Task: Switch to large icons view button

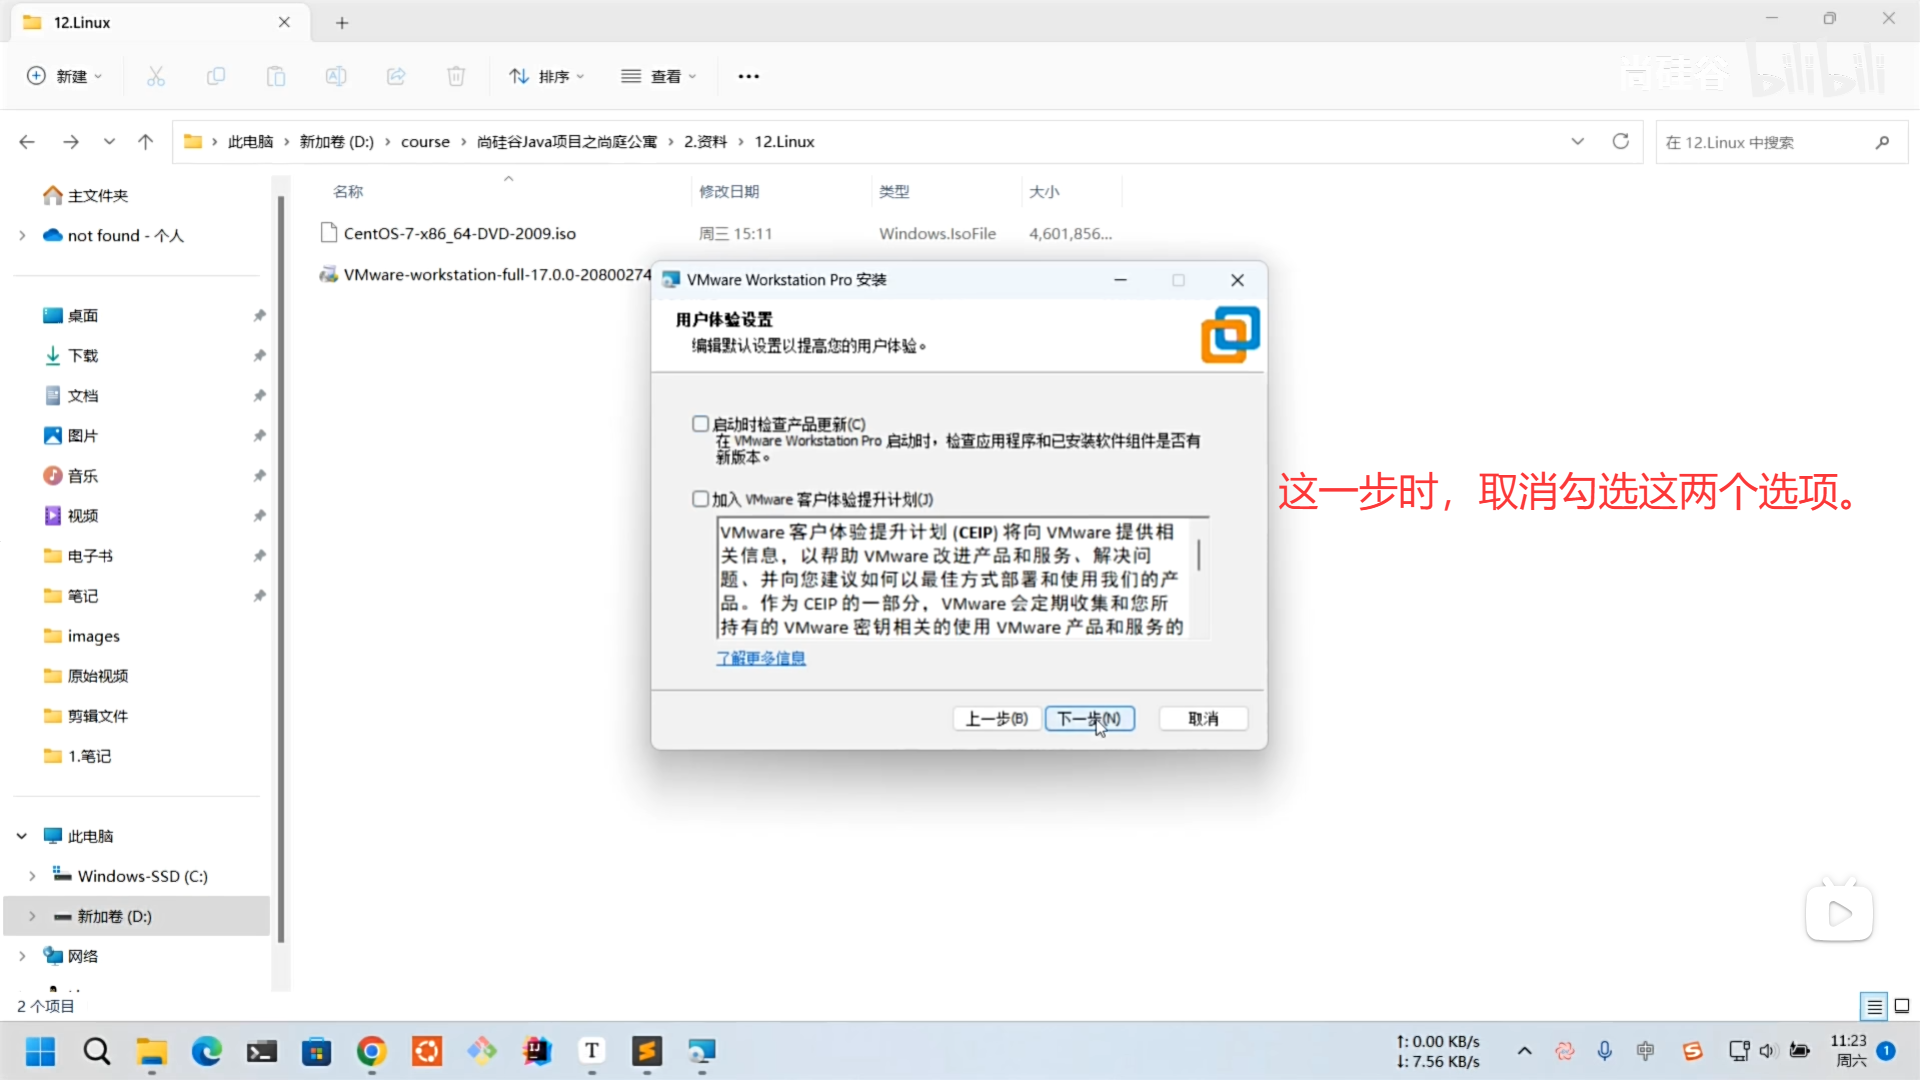Action: click(1902, 1006)
